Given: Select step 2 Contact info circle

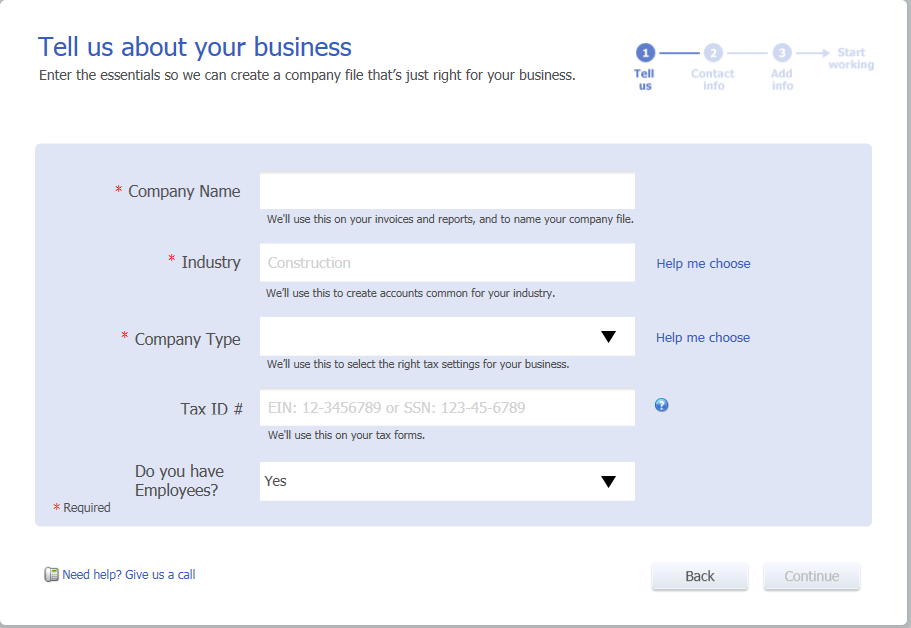Looking at the screenshot, I should [x=713, y=53].
